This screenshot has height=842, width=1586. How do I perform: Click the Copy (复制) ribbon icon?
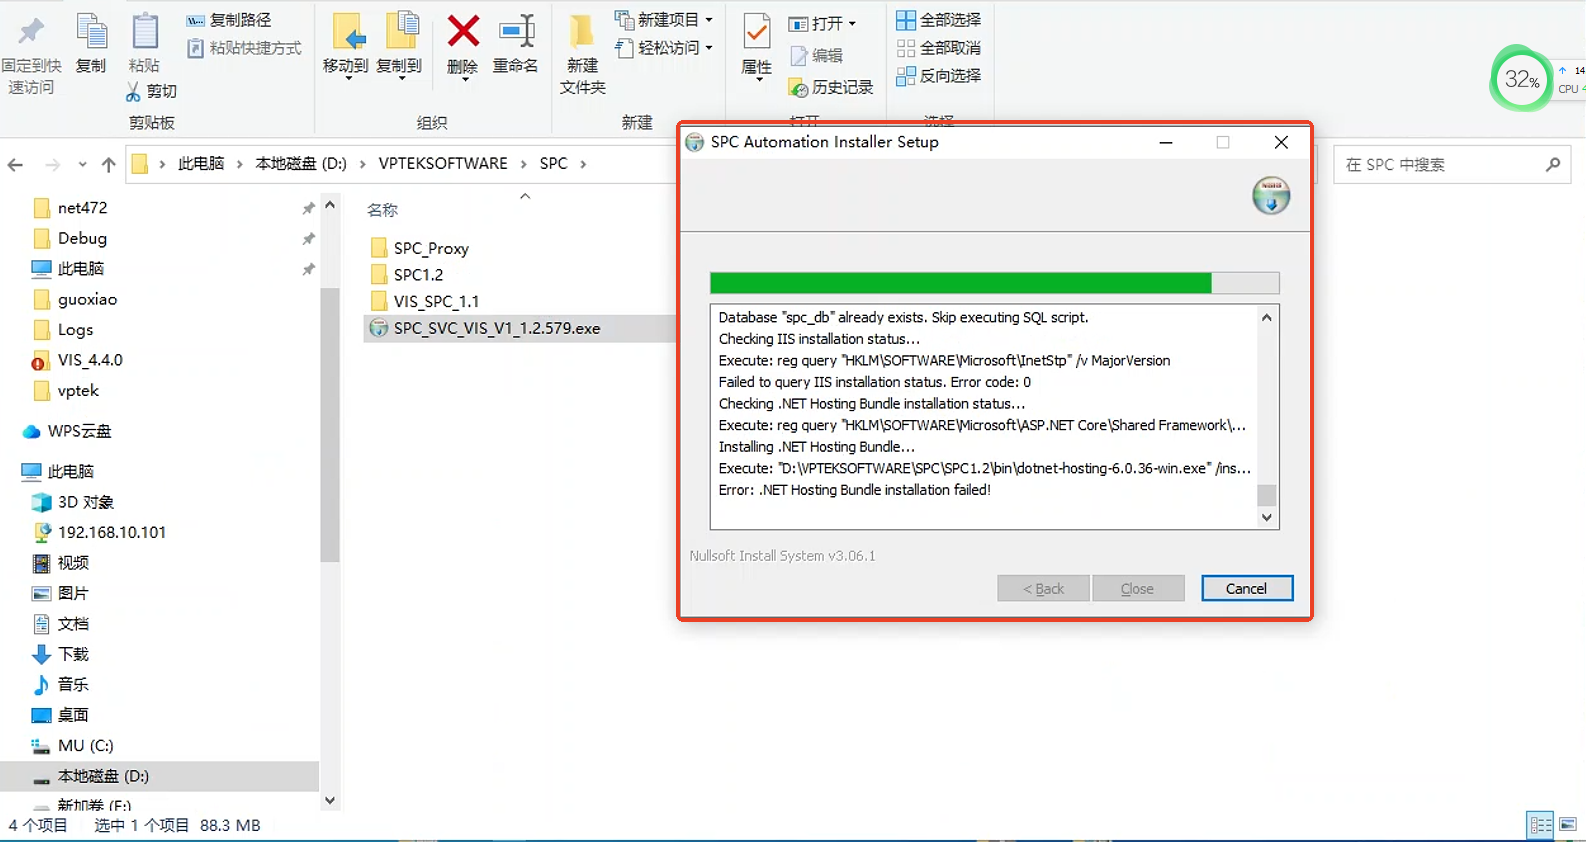91,31
